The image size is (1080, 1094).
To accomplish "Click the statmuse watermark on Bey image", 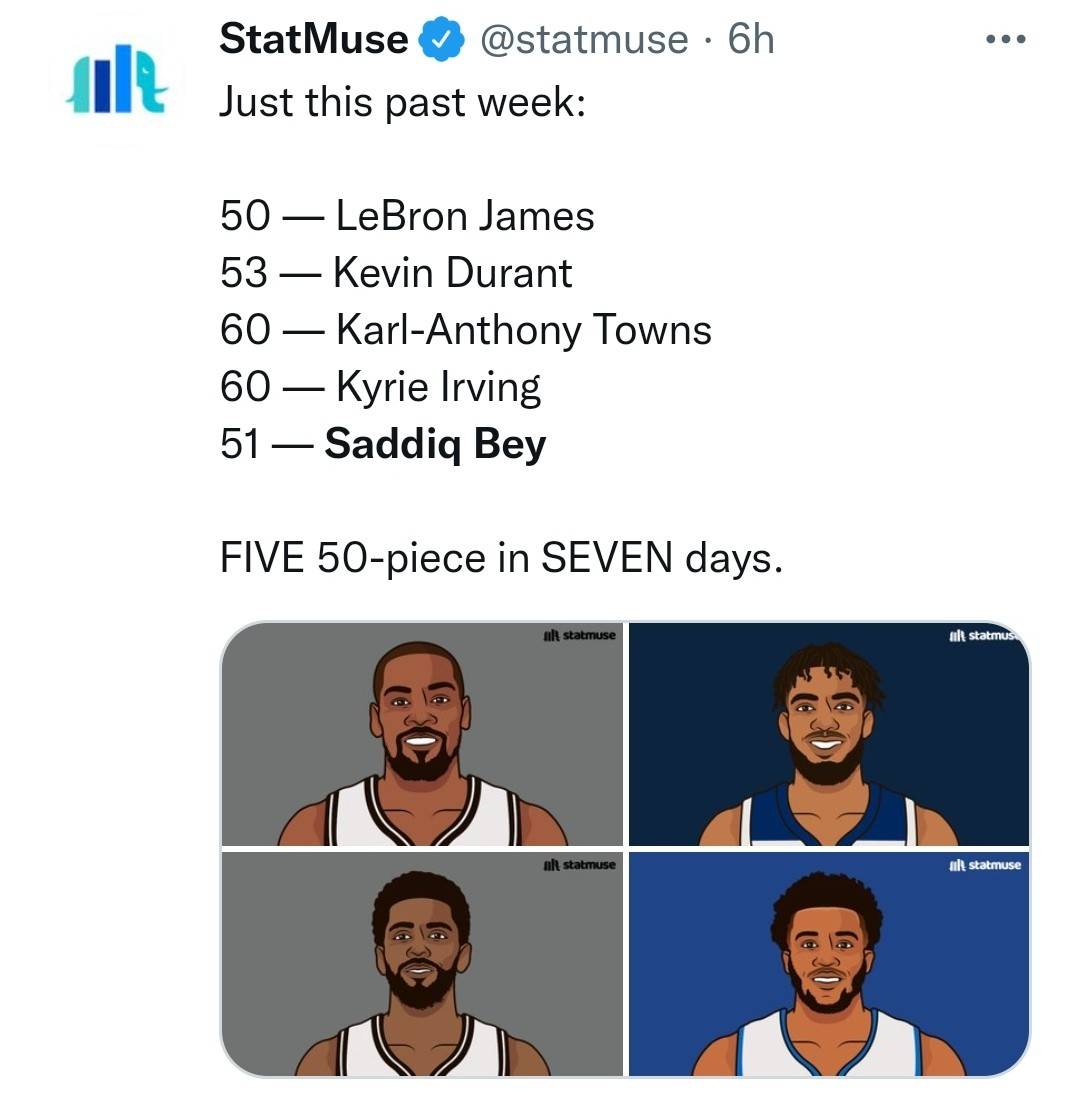I will [984, 864].
